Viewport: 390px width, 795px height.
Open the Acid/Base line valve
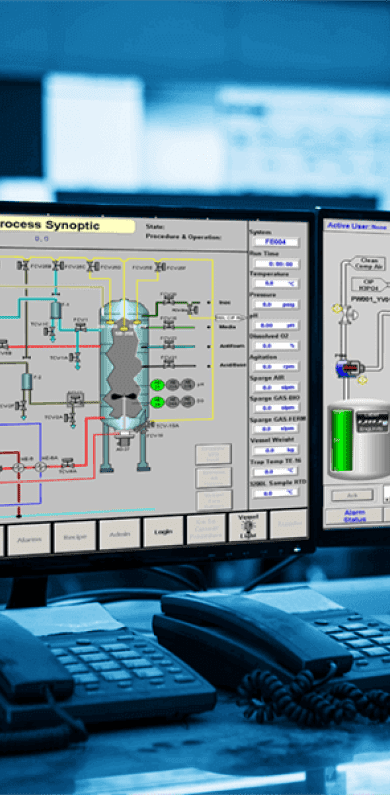(169, 364)
